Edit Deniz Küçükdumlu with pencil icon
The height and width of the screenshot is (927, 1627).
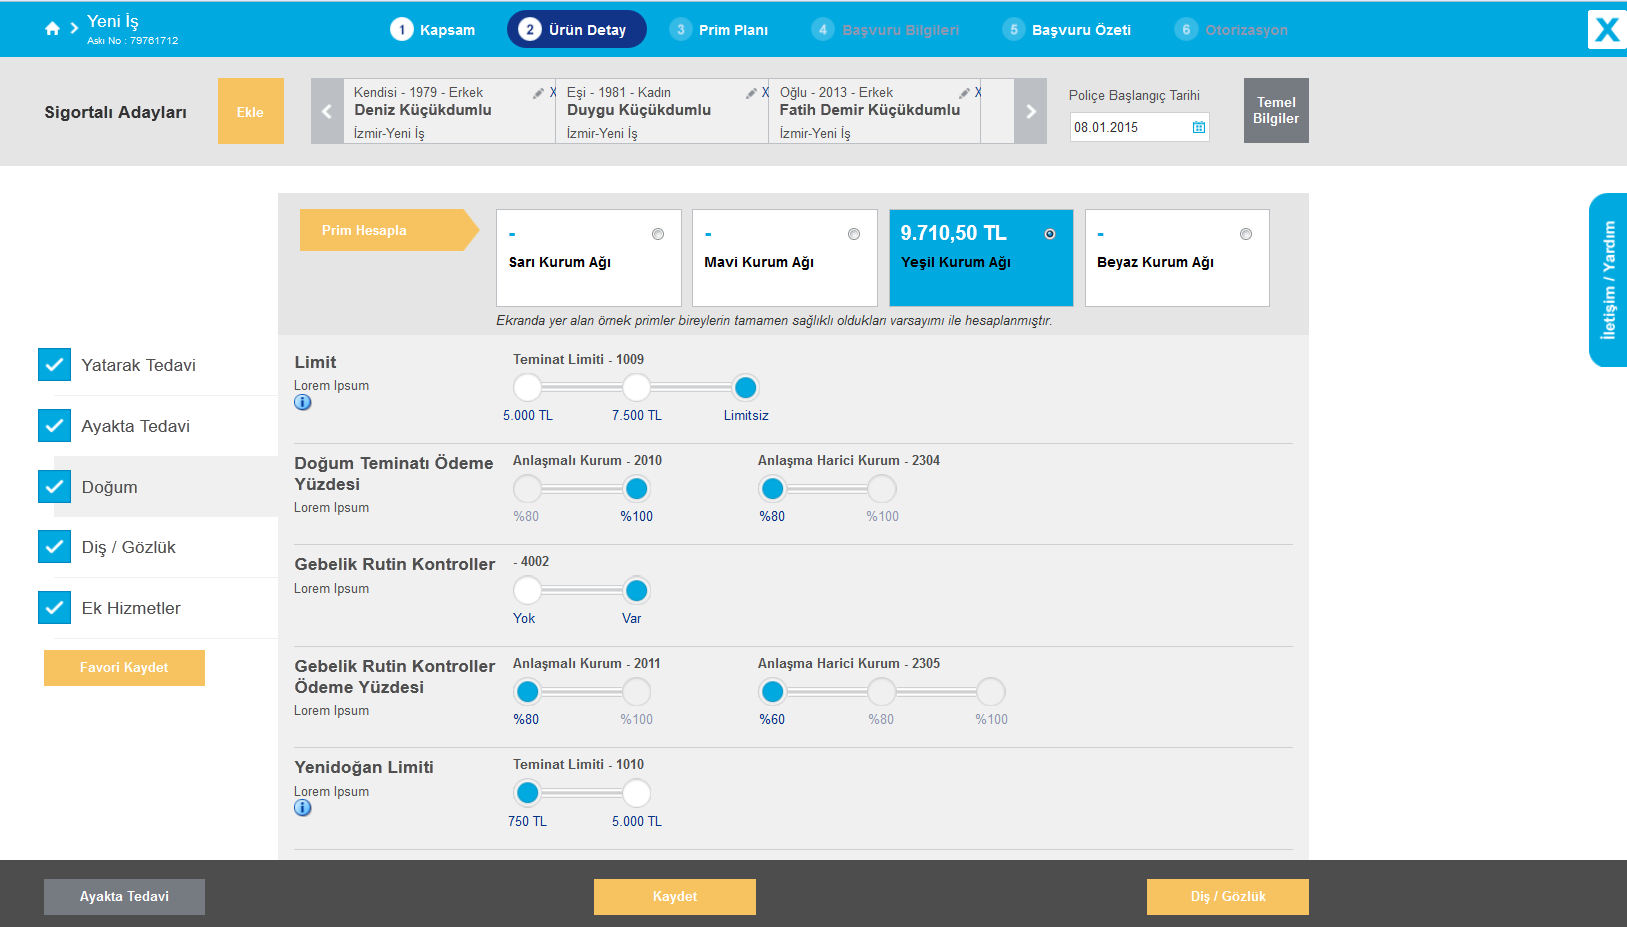coord(538,93)
